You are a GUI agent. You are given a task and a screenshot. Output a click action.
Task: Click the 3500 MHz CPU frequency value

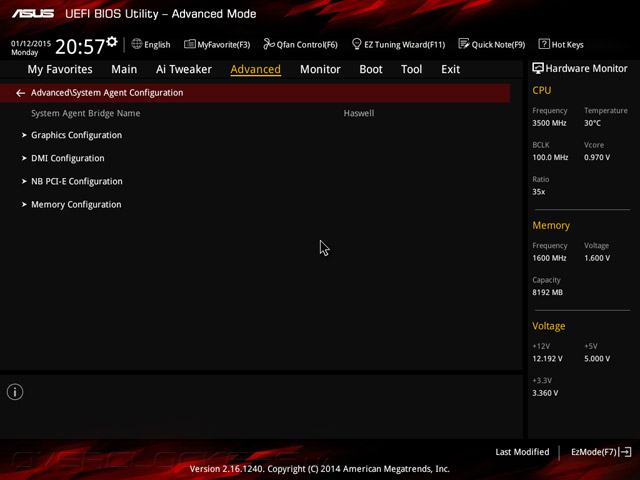tap(549, 123)
